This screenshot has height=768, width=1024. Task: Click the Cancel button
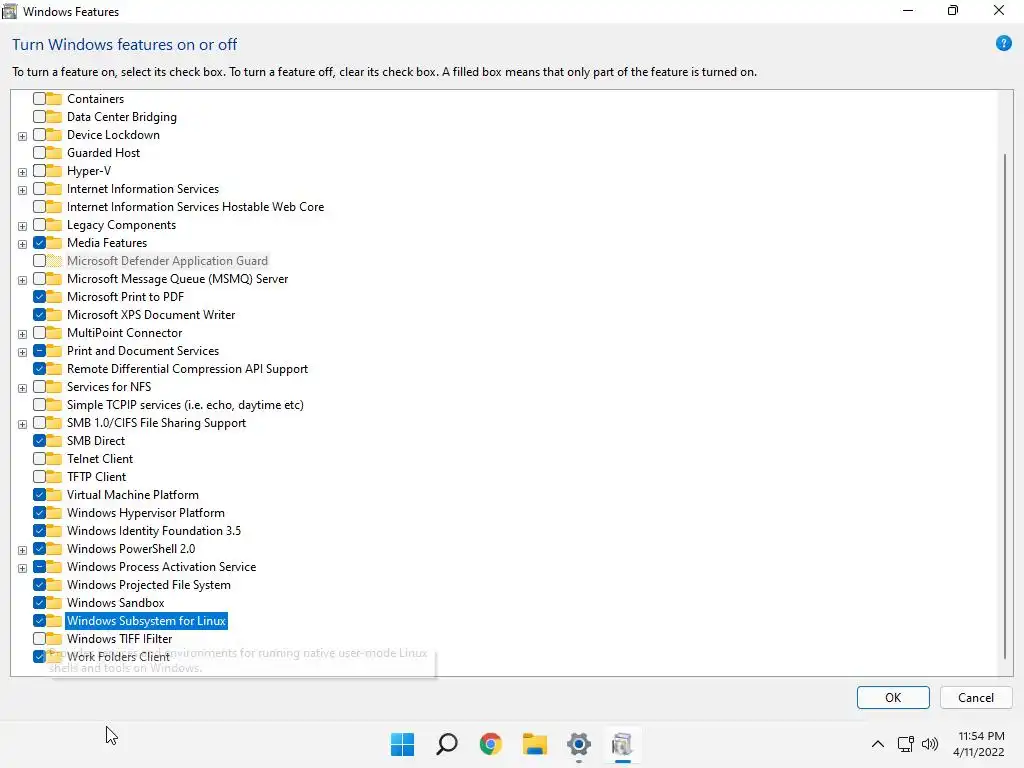[976, 697]
